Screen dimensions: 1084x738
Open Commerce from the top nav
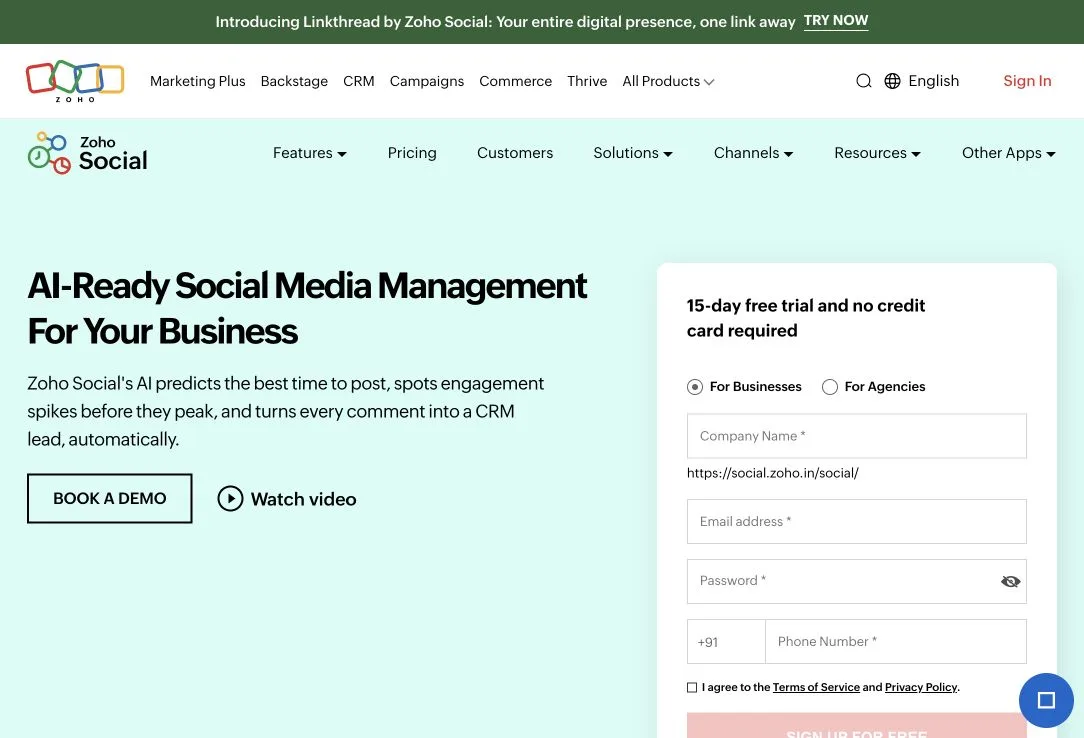(x=516, y=81)
